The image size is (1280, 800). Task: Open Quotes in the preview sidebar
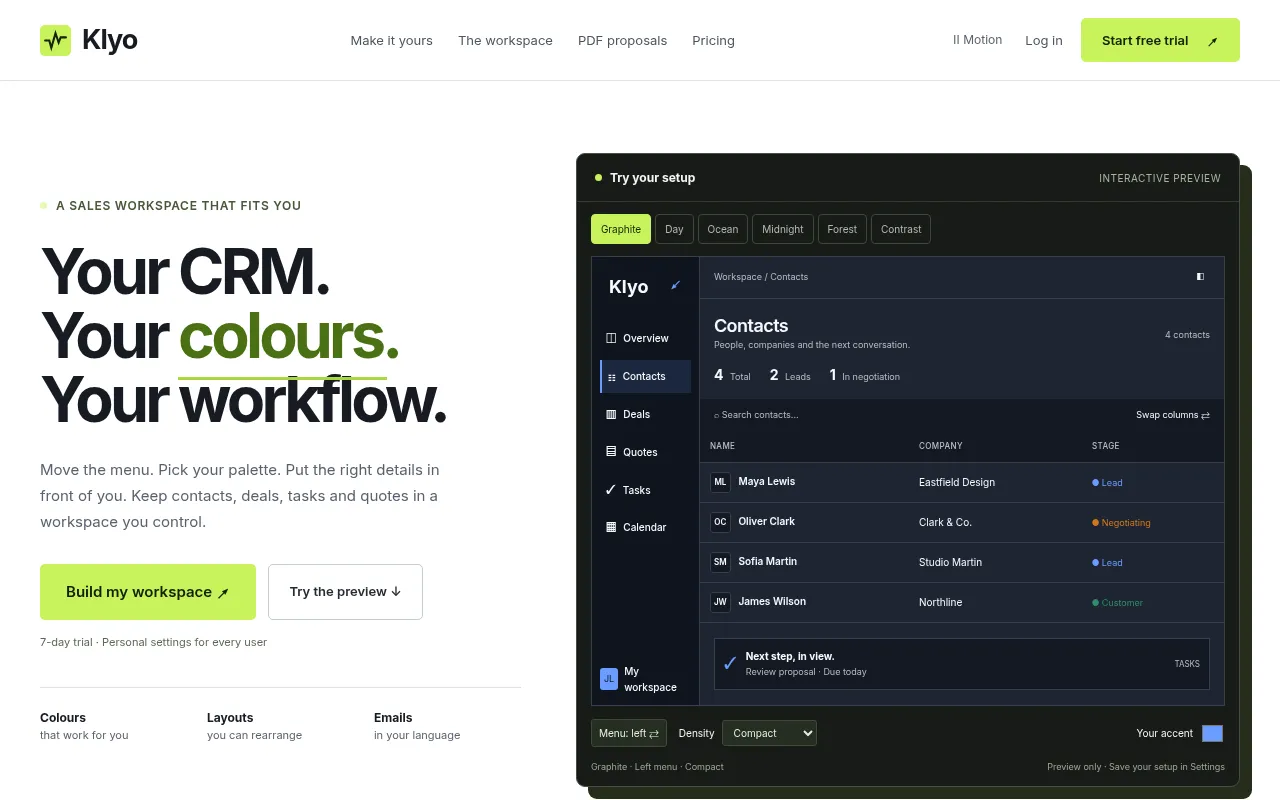click(645, 452)
